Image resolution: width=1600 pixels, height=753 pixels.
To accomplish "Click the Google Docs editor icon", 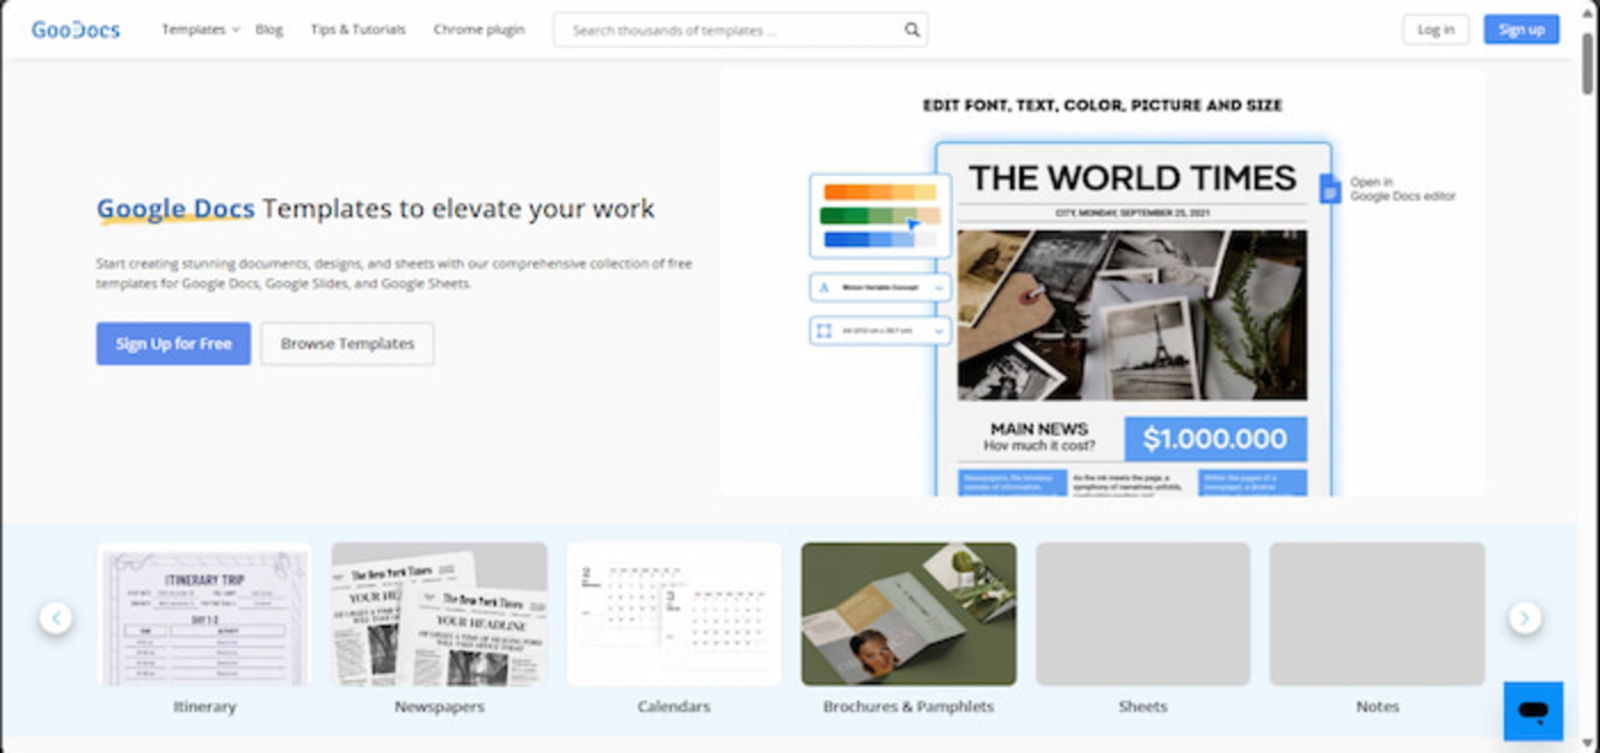I will [x=1330, y=189].
